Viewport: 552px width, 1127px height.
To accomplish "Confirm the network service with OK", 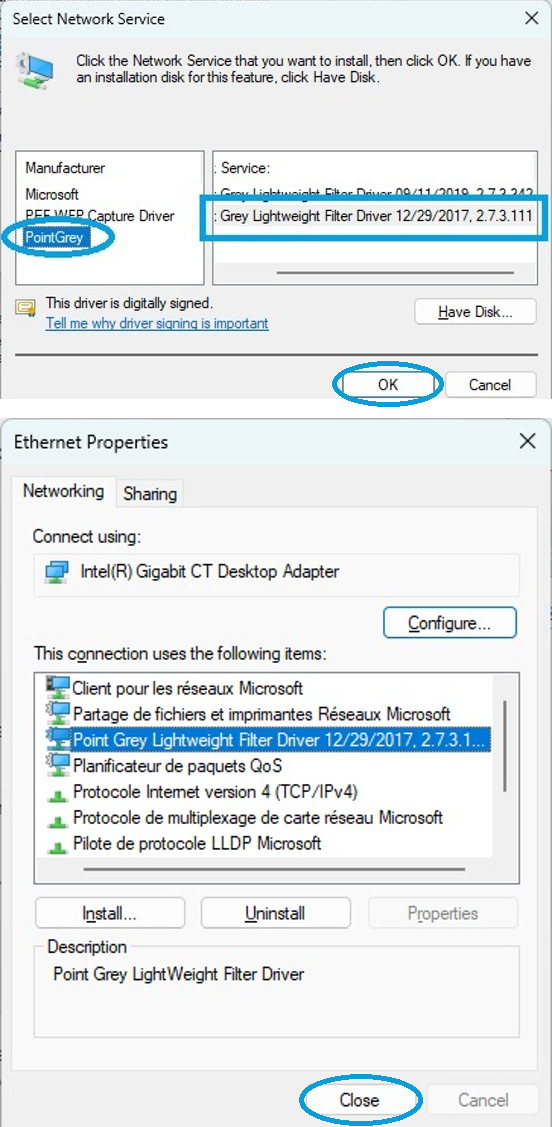I will (387, 385).
